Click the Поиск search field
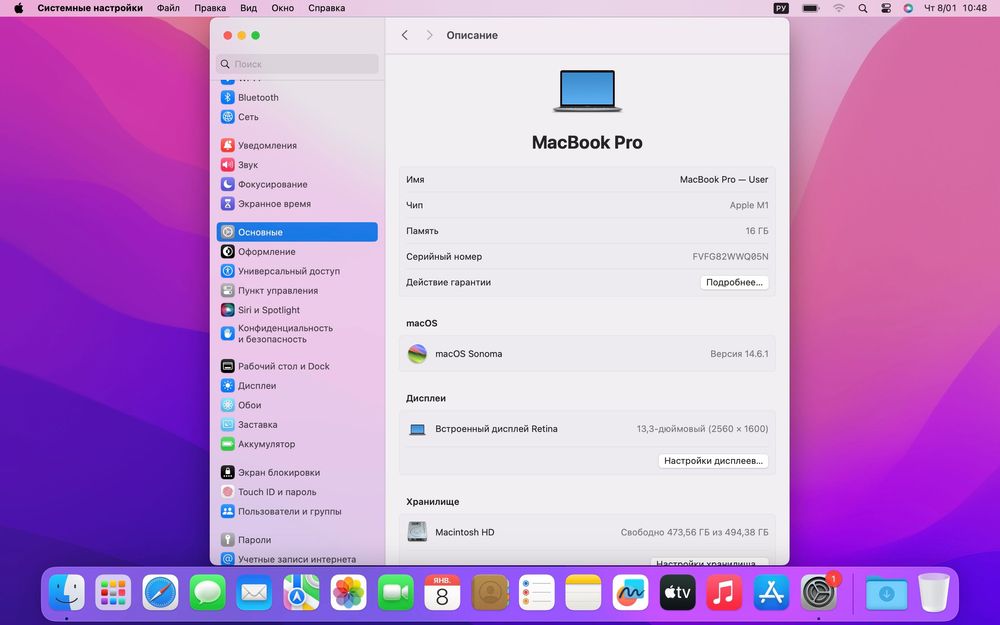Image resolution: width=1000 pixels, height=625 pixels. tap(297, 64)
